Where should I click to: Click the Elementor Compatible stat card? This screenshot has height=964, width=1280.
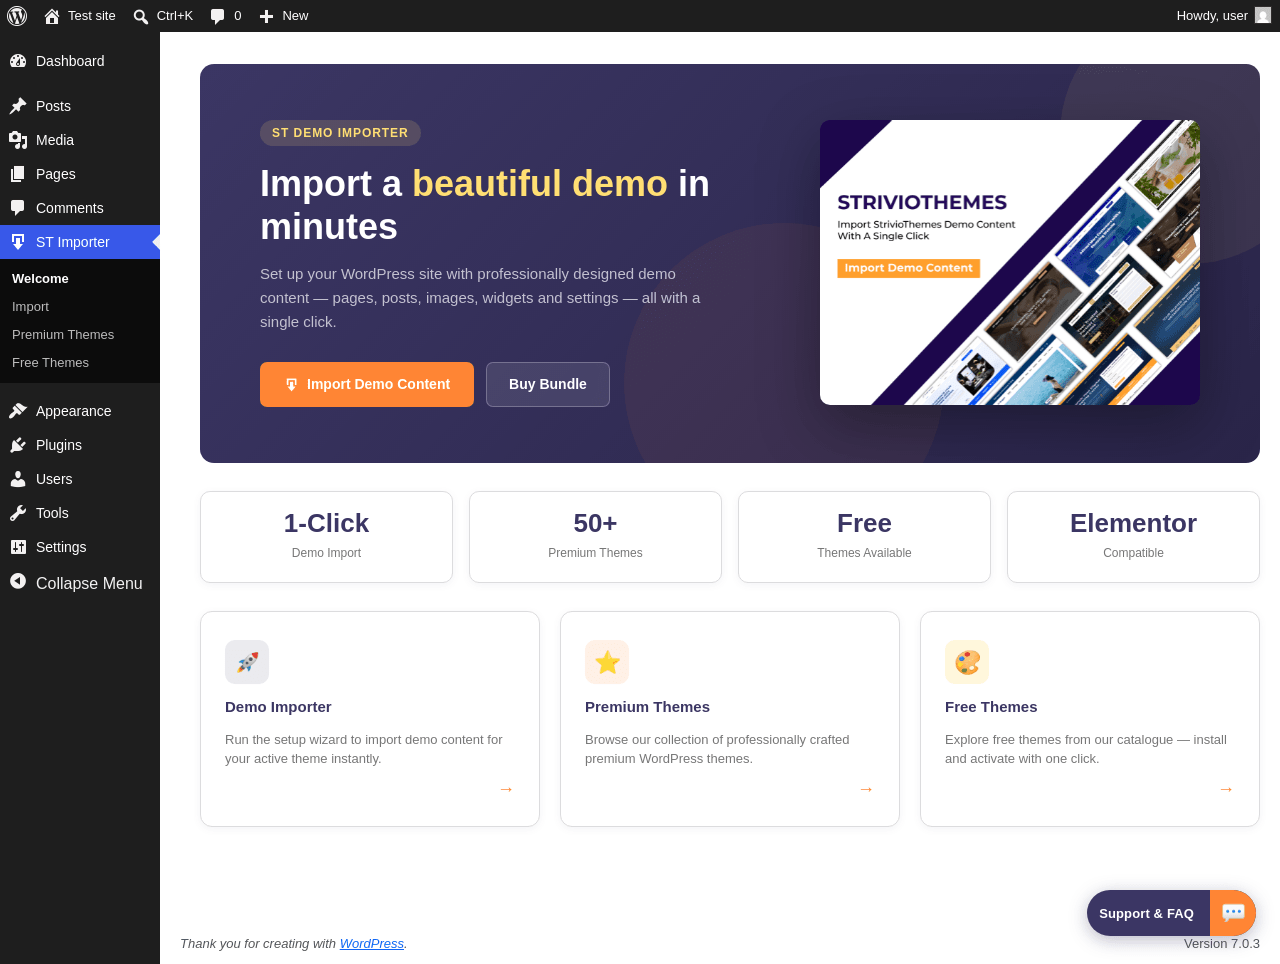(x=1133, y=537)
